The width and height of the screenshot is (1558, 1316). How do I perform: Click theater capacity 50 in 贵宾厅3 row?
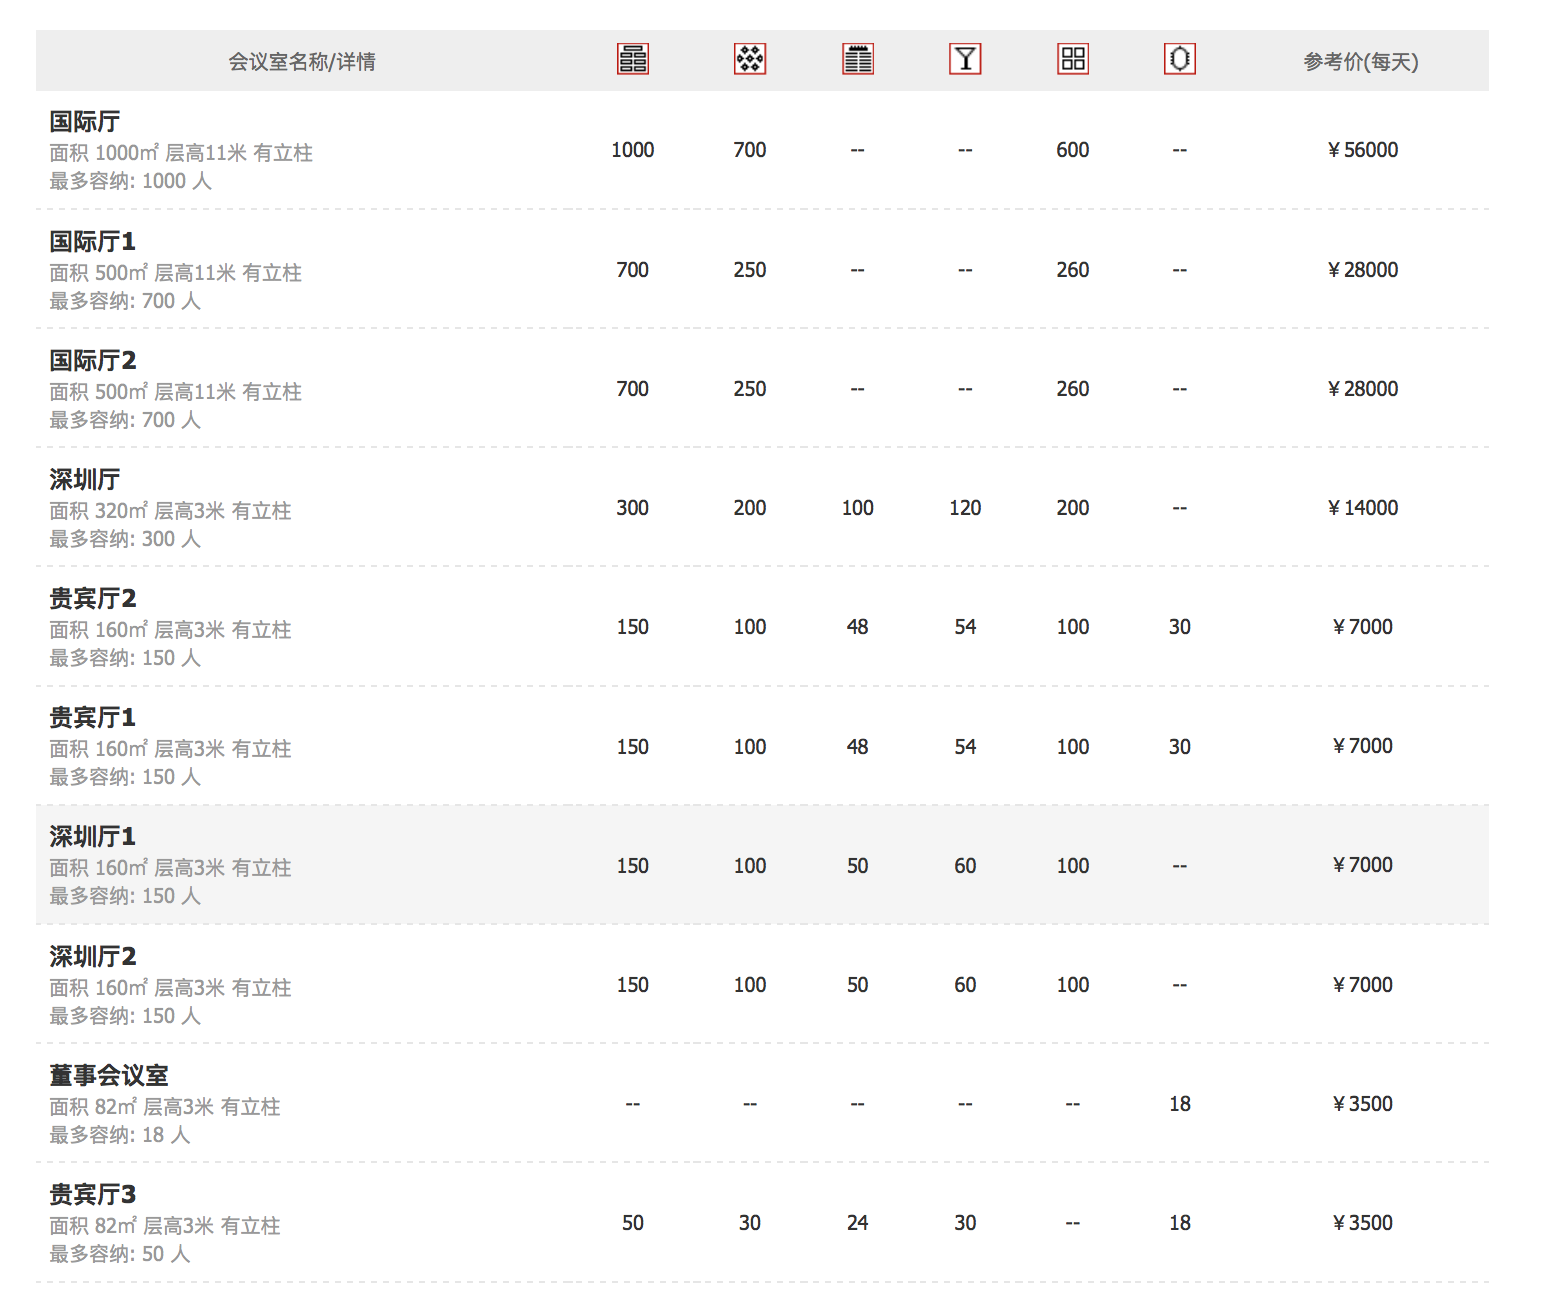coord(633,1223)
